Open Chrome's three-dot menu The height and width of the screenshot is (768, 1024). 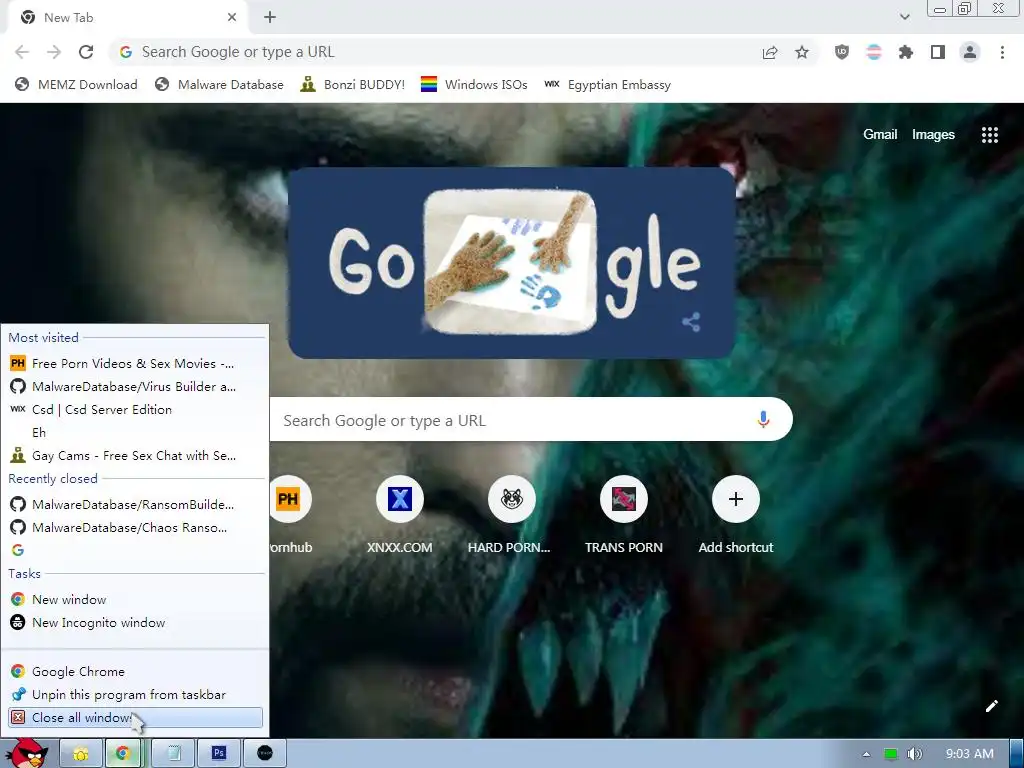coord(1002,52)
